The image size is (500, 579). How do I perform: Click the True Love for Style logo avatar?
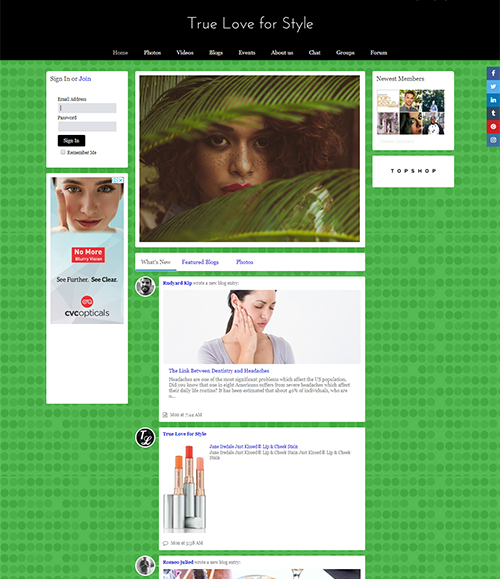point(145,437)
